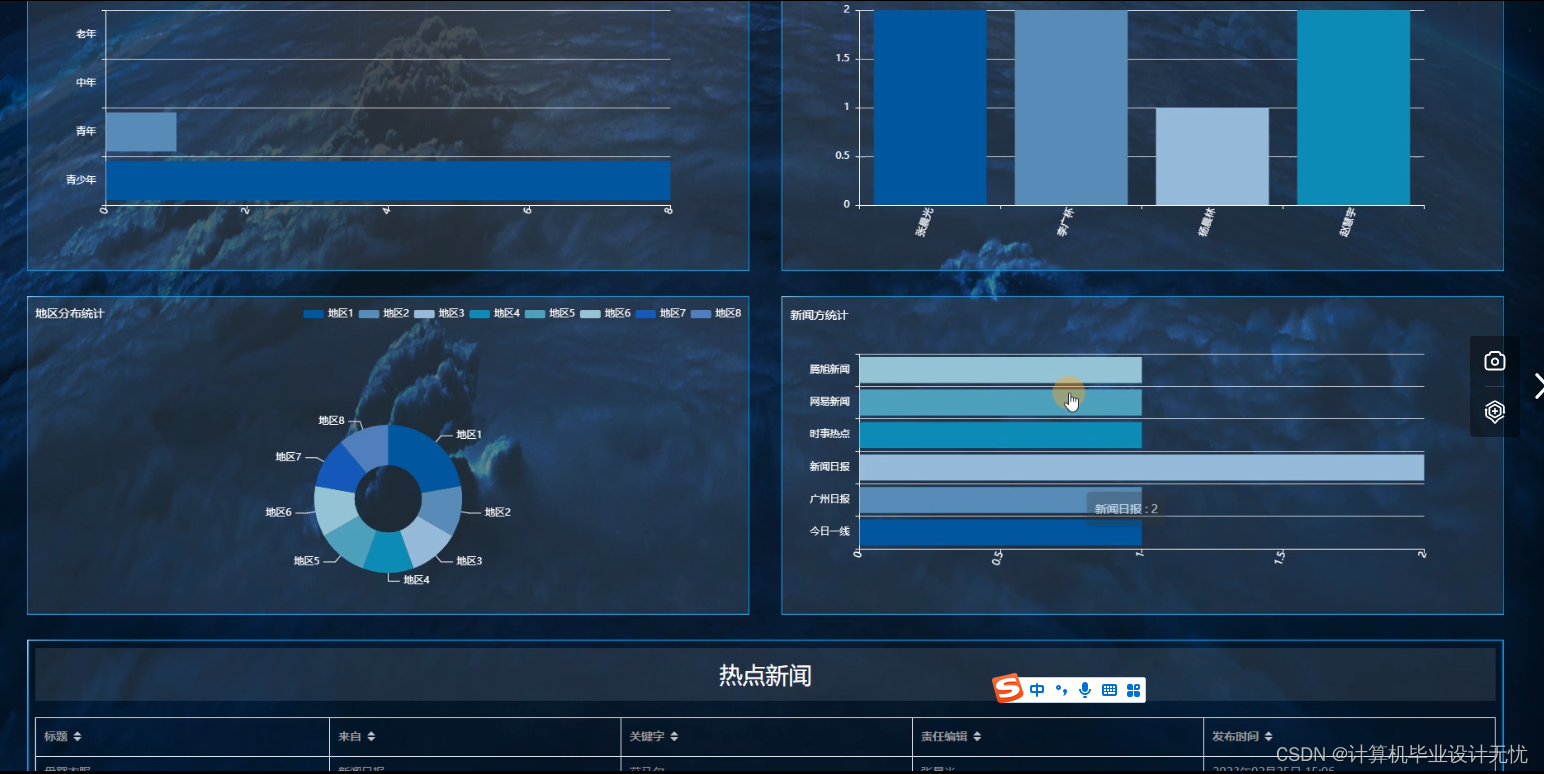Open the soft keyboard icon on the IME bar

click(x=1109, y=690)
